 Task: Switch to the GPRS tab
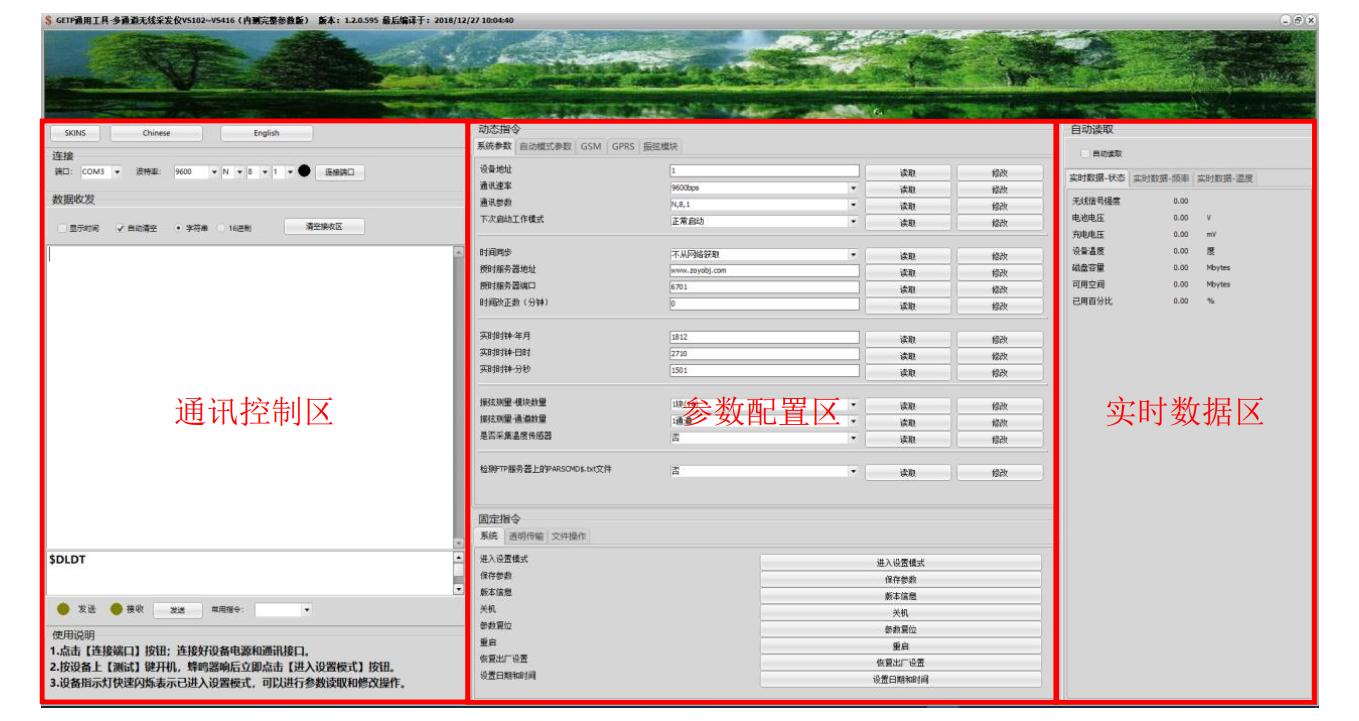pyautogui.click(x=624, y=146)
